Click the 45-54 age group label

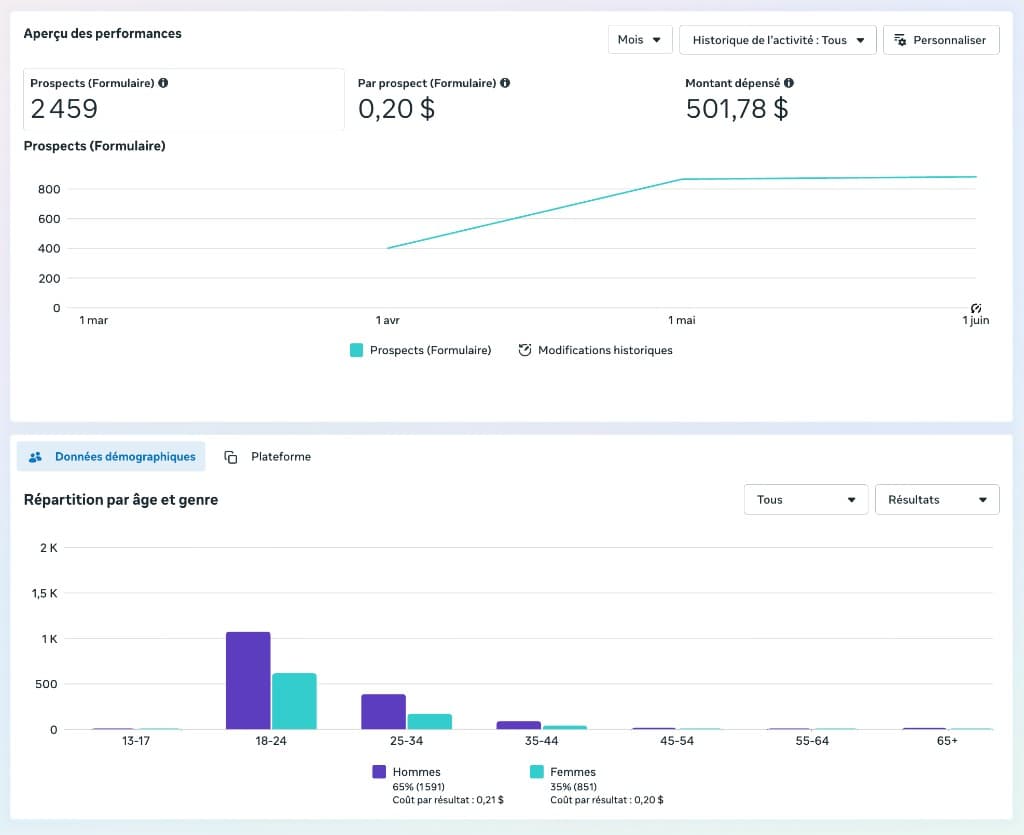pos(677,741)
